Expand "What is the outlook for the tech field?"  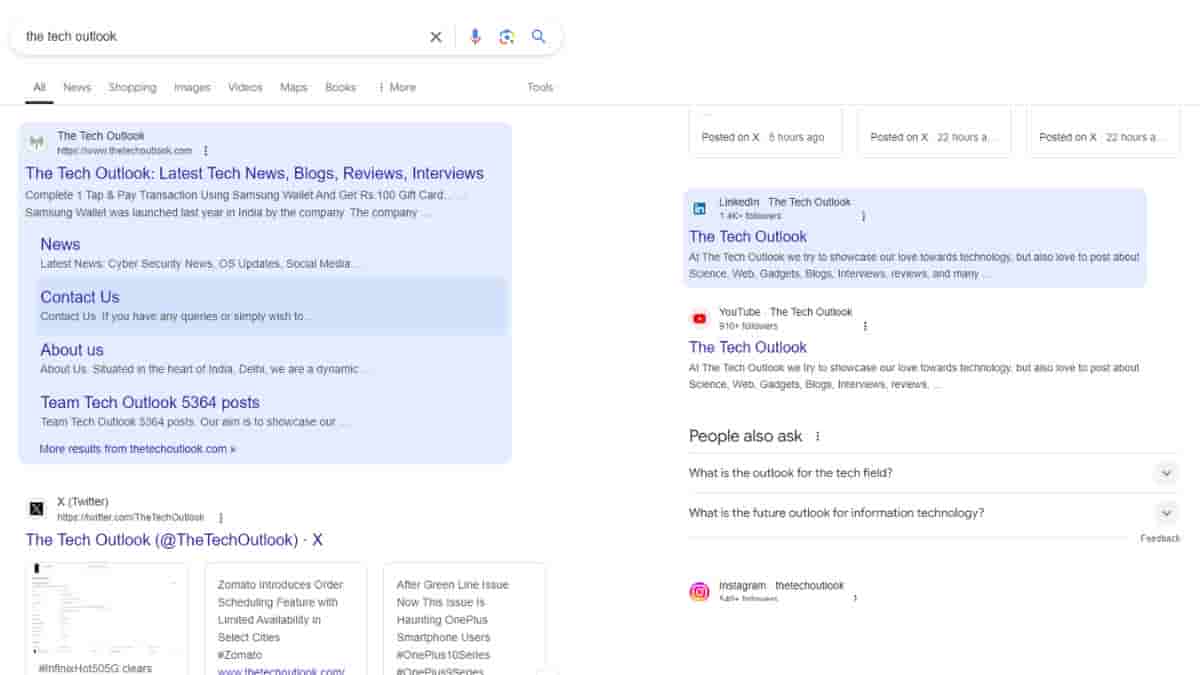pyautogui.click(x=1165, y=473)
